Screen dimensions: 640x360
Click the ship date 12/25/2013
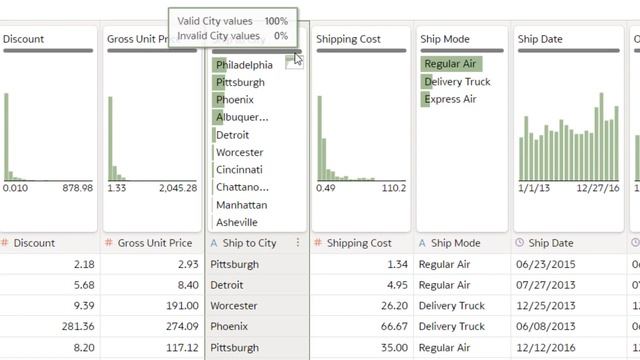546,306
